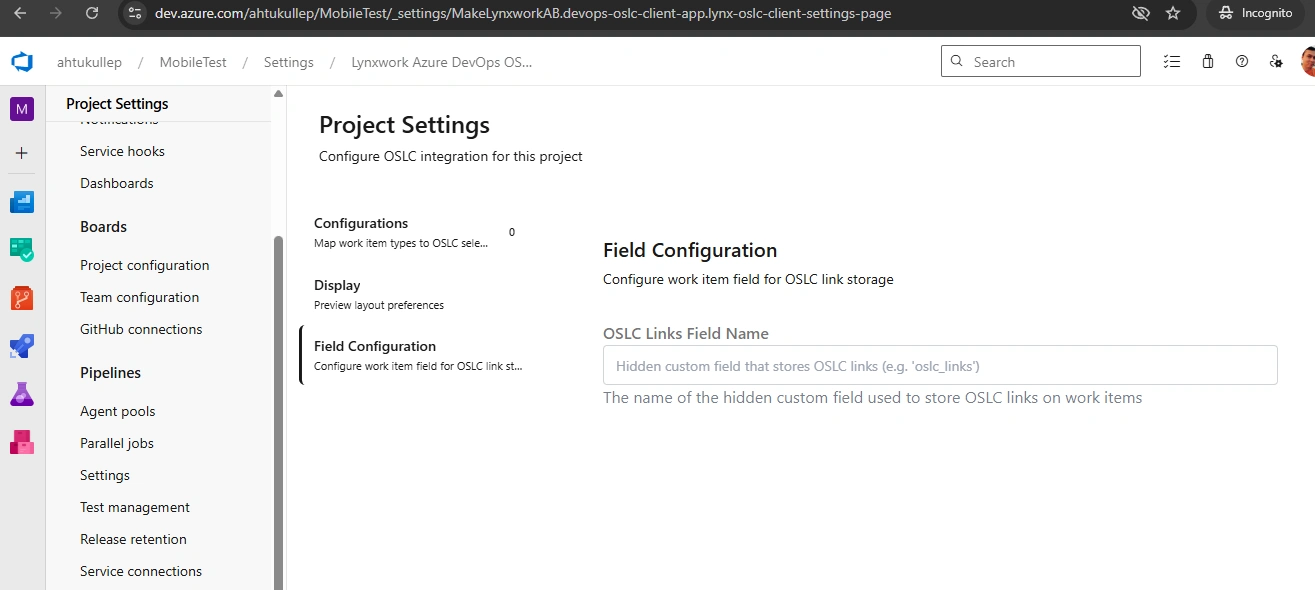Click 'Configure OSLC integration for this project'
The width and height of the screenshot is (1315, 590).
(451, 156)
